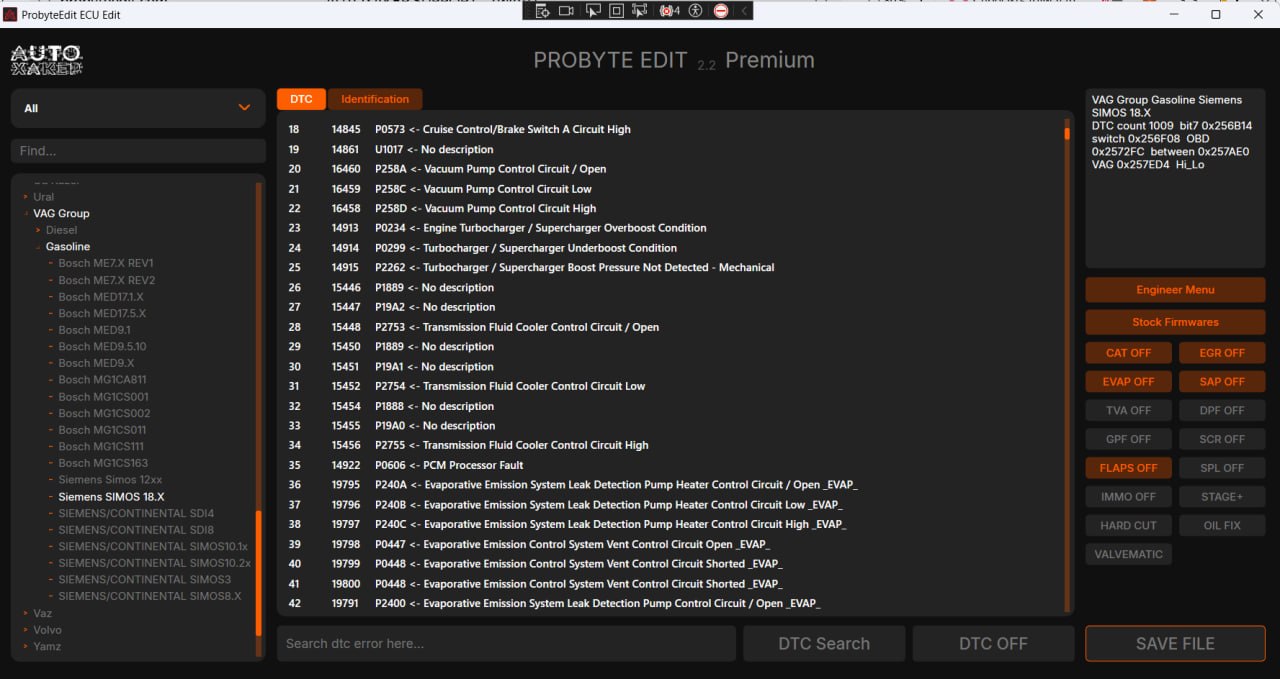Screen dimensions: 1280x679
Task: Select Siemens Simos 12xx in tree
Action: click(110, 480)
